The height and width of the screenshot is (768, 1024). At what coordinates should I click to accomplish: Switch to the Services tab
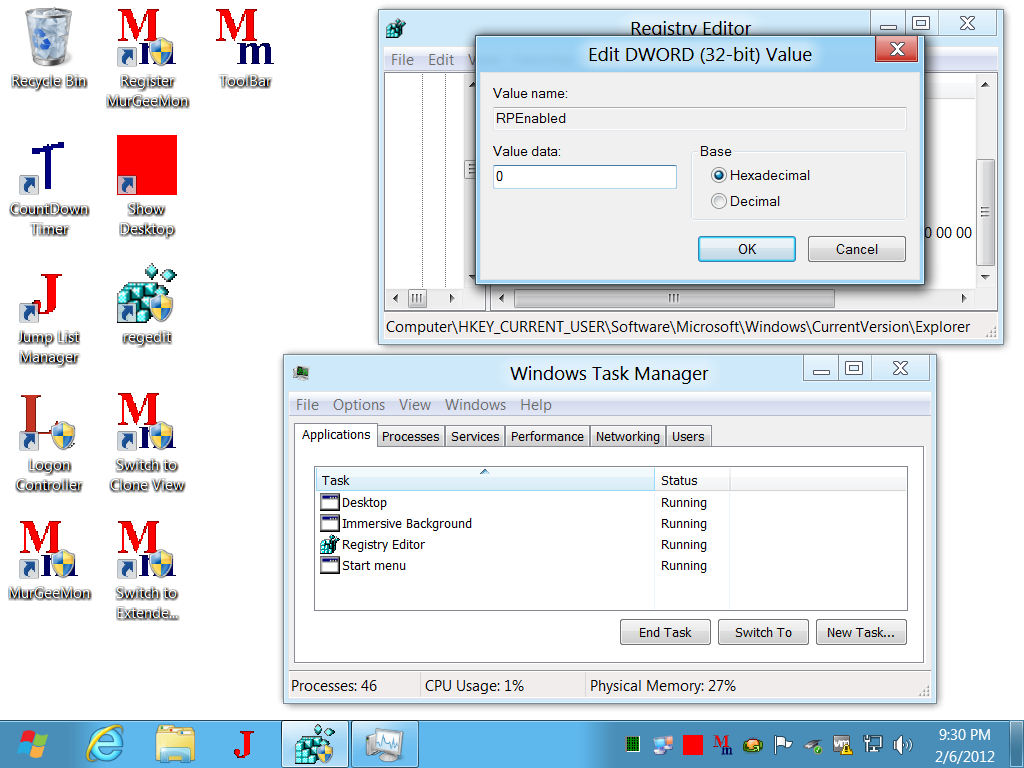click(475, 436)
